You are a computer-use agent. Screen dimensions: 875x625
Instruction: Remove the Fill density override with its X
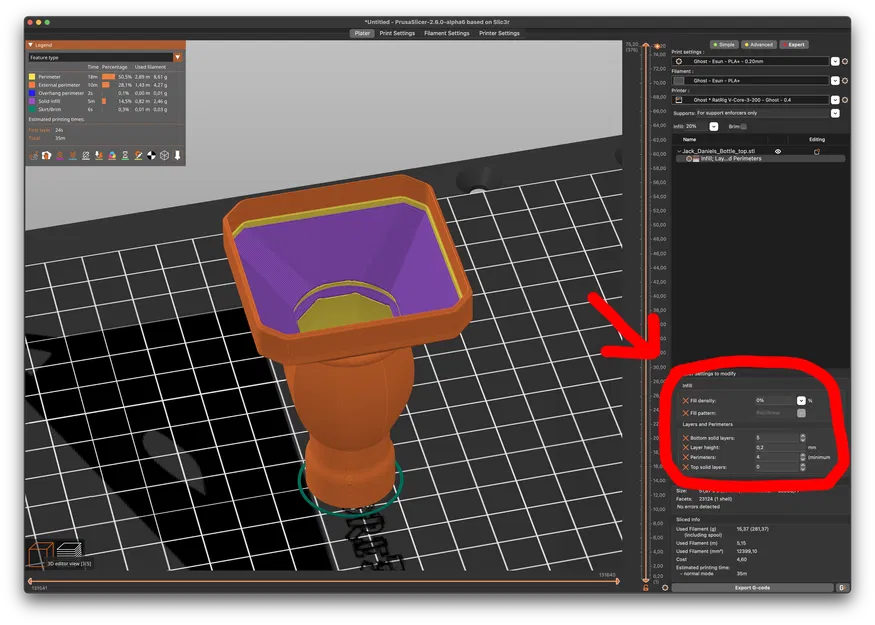coord(685,401)
